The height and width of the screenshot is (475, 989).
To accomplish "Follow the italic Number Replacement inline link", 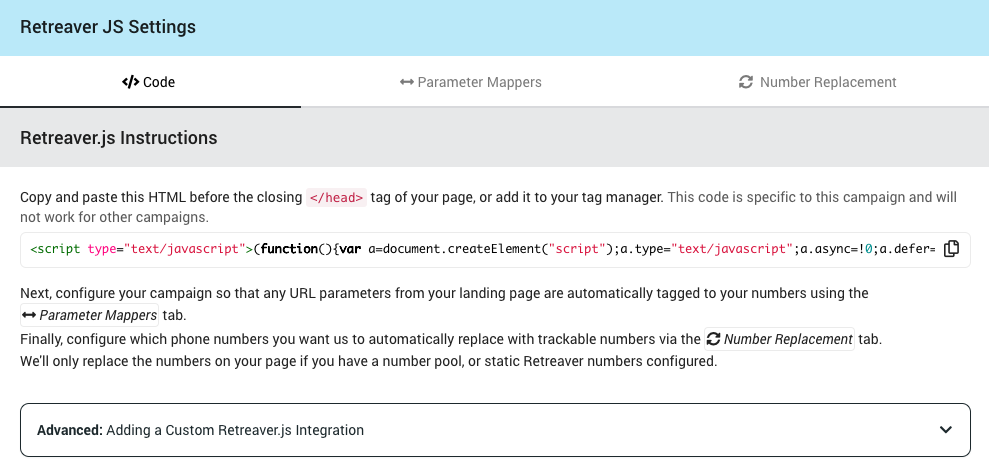I will pos(788,339).
